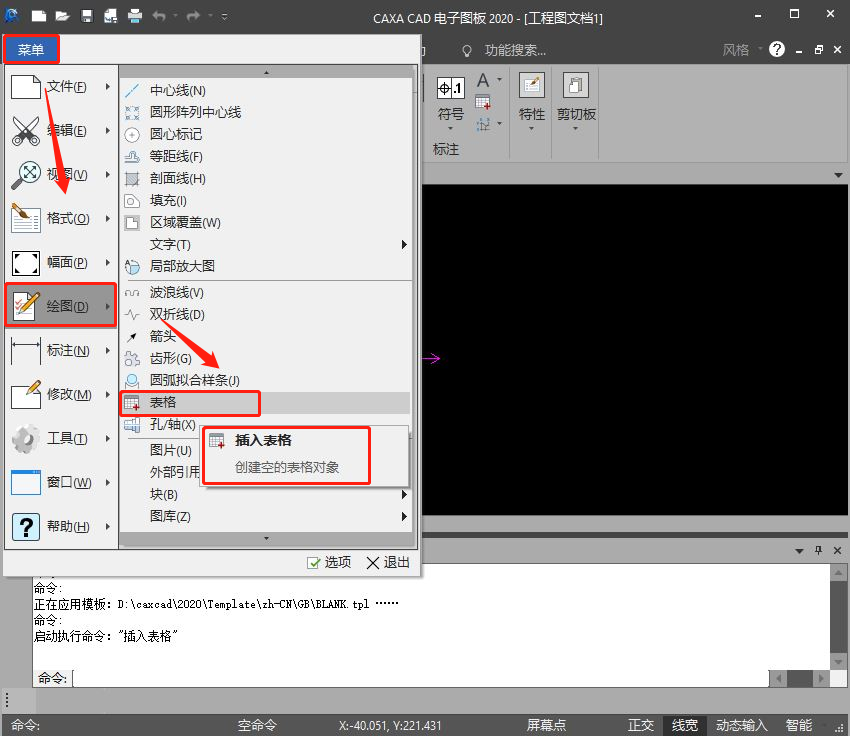Expand the 块(B) submenu arrow
This screenshot has height=736, width=850.
[404, 494]
